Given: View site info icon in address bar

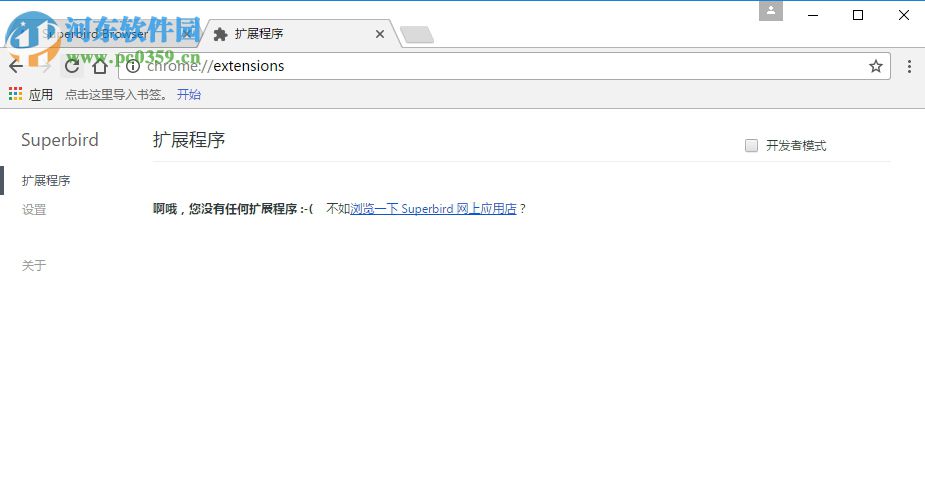Looking at the screenshot, I should click(x=133, y=66).
